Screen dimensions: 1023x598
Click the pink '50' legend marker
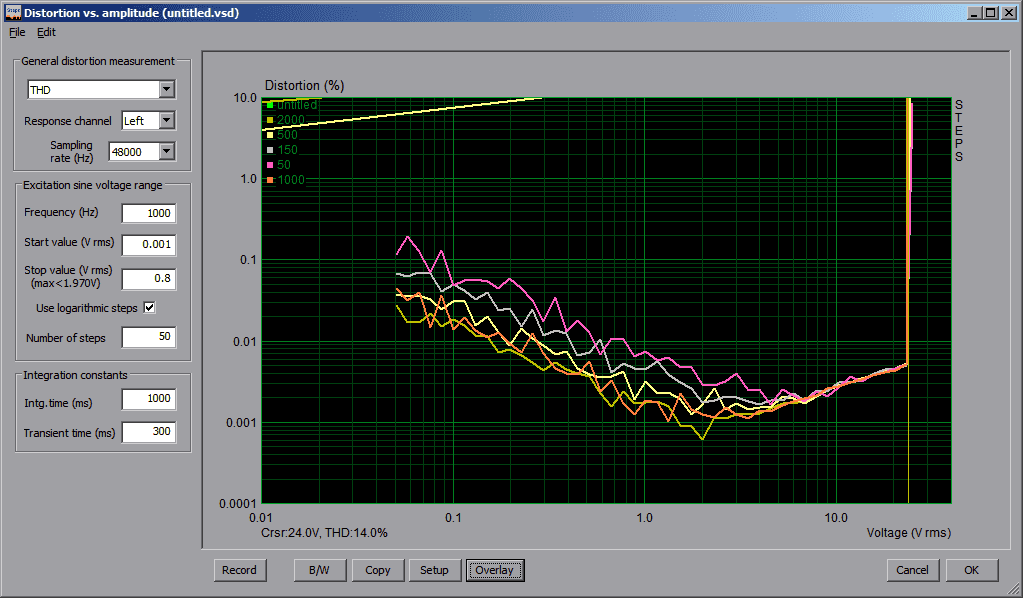click(269, 165)
